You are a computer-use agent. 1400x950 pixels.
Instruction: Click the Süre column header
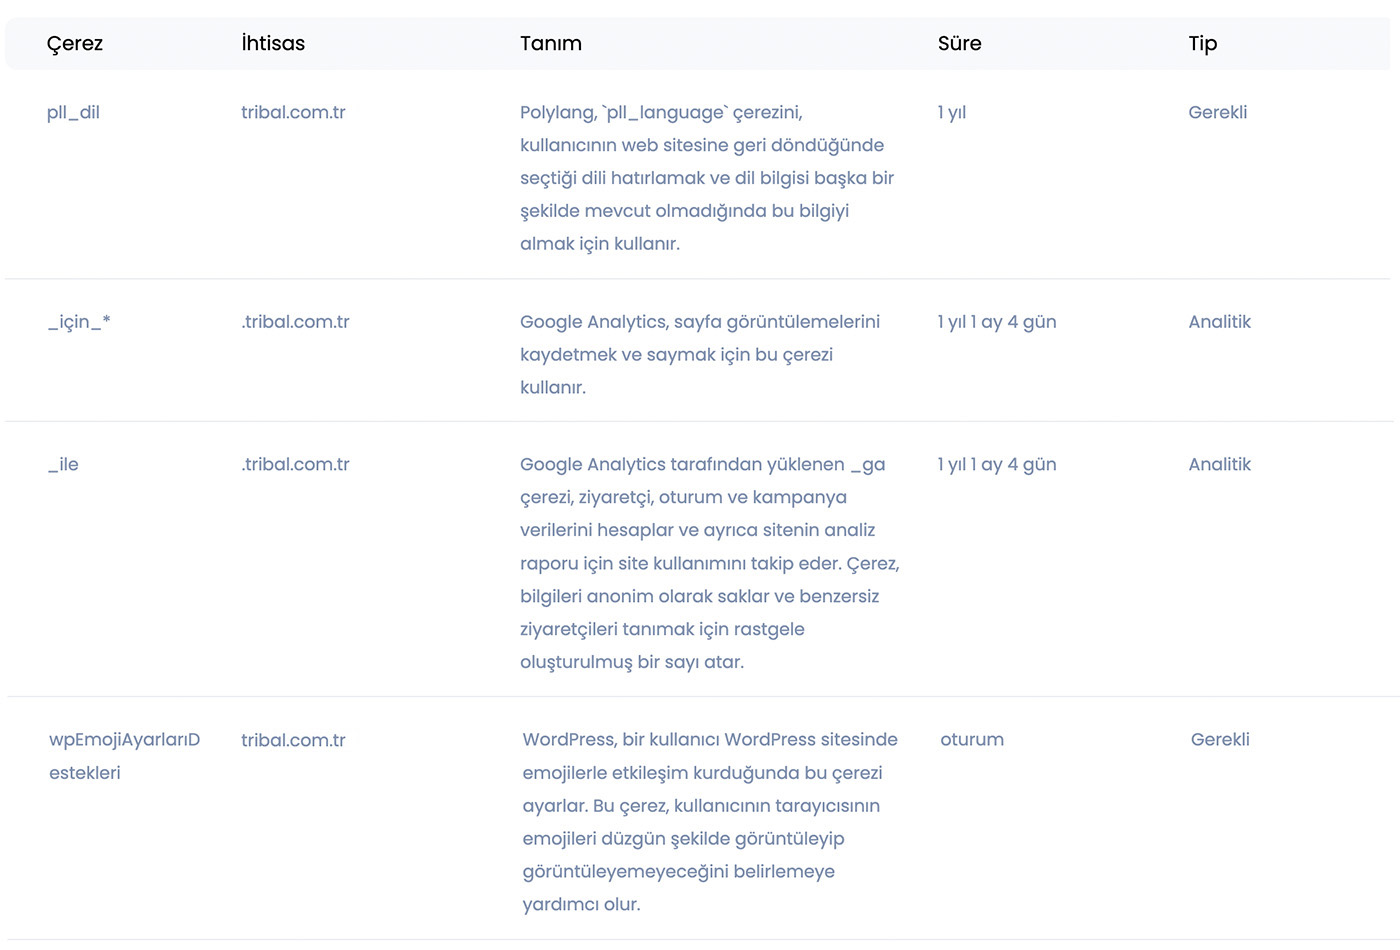coord(960,43)
